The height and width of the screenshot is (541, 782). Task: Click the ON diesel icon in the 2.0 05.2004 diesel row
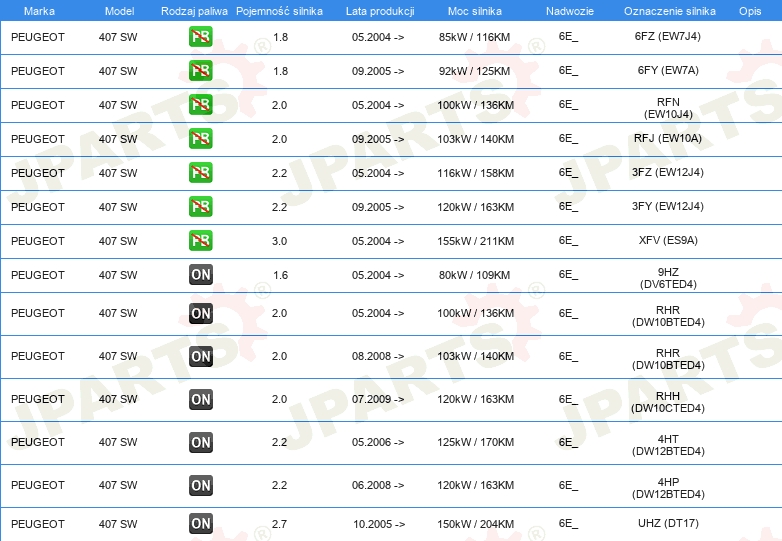point(200,313)
